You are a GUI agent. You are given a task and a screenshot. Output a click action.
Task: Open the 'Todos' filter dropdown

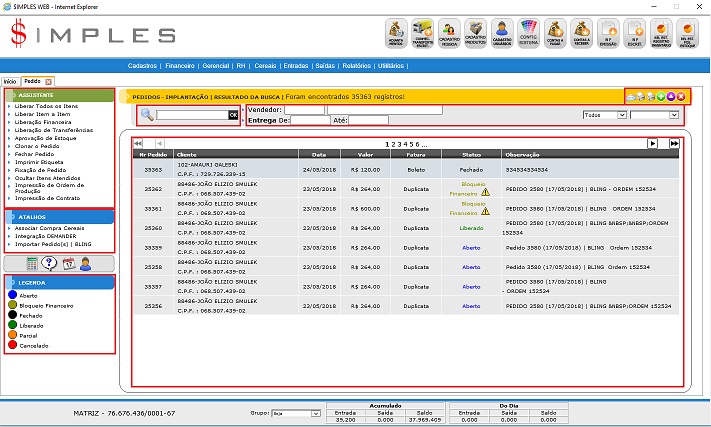tap(604, 115)
